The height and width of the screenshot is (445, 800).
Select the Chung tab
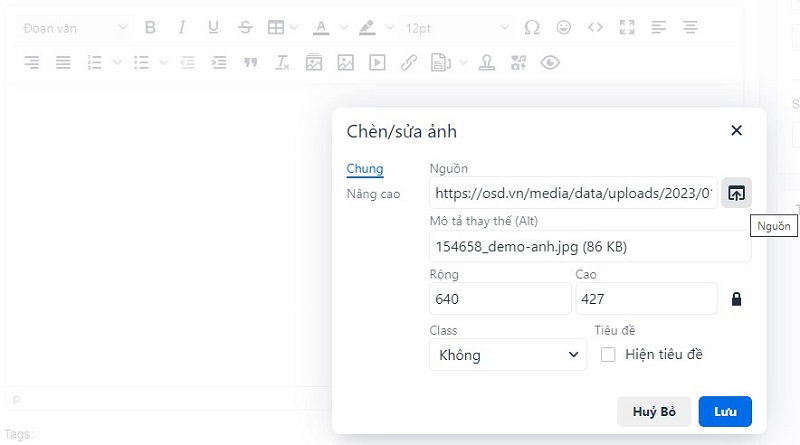(364, 169)
